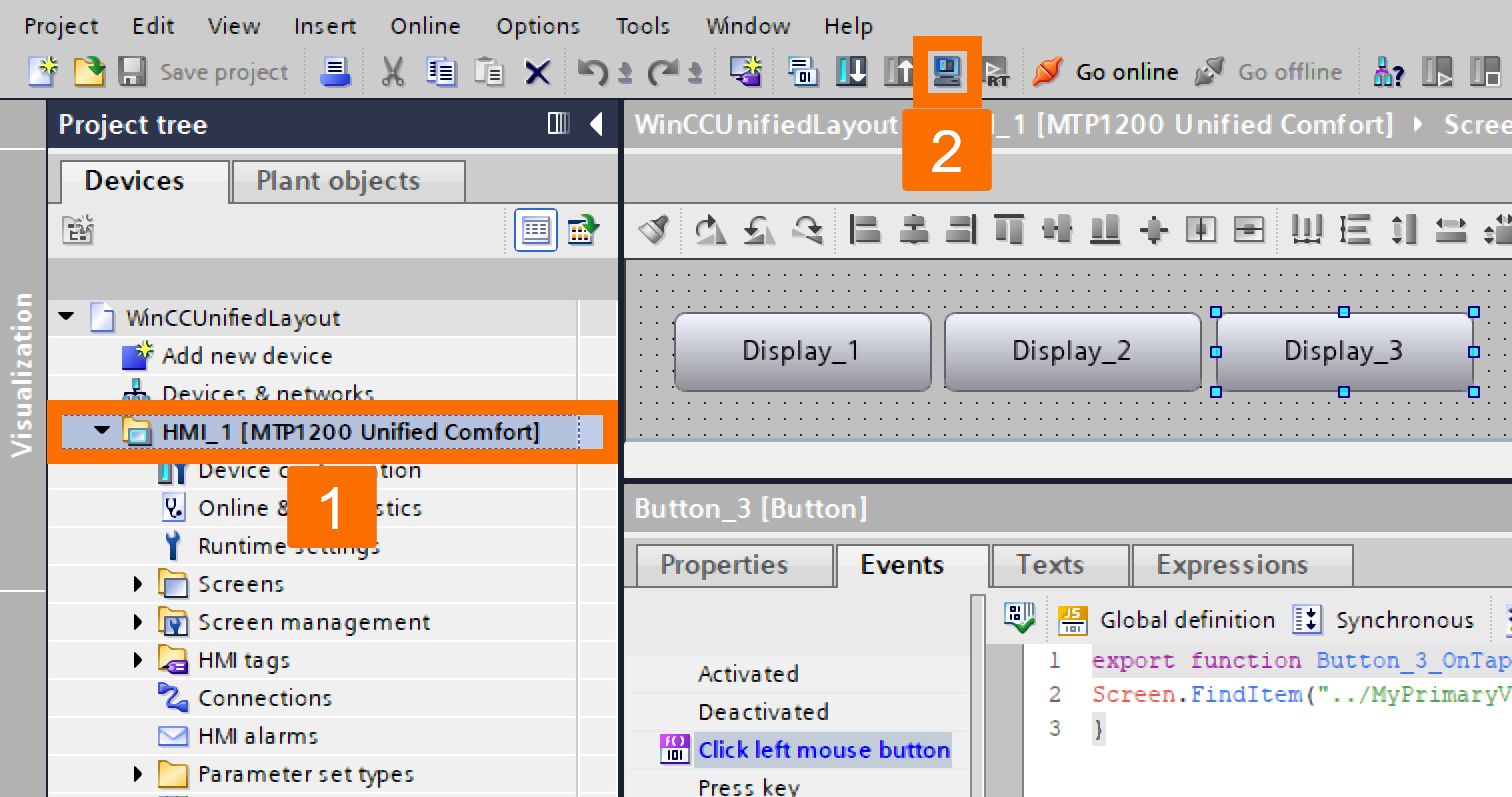1512x797 pixels.
Task: Click the Start runtime RT icon
Action: [x=996, y=71]
